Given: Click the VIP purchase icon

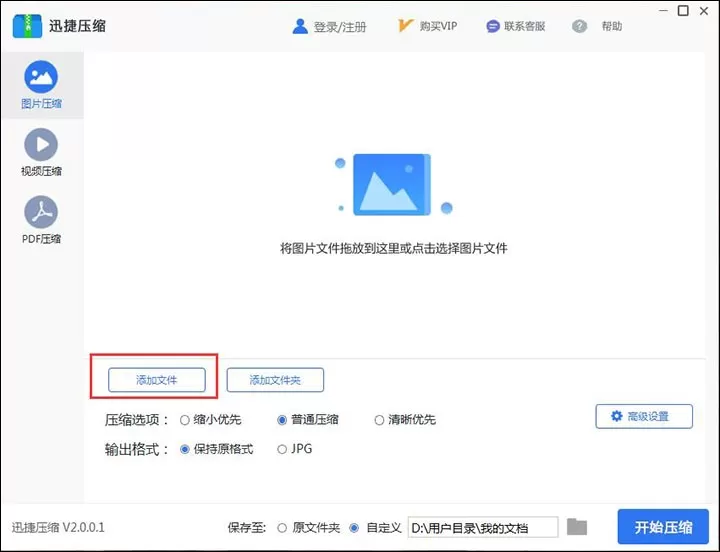Looking at the screenshot, I should (405, 26).
